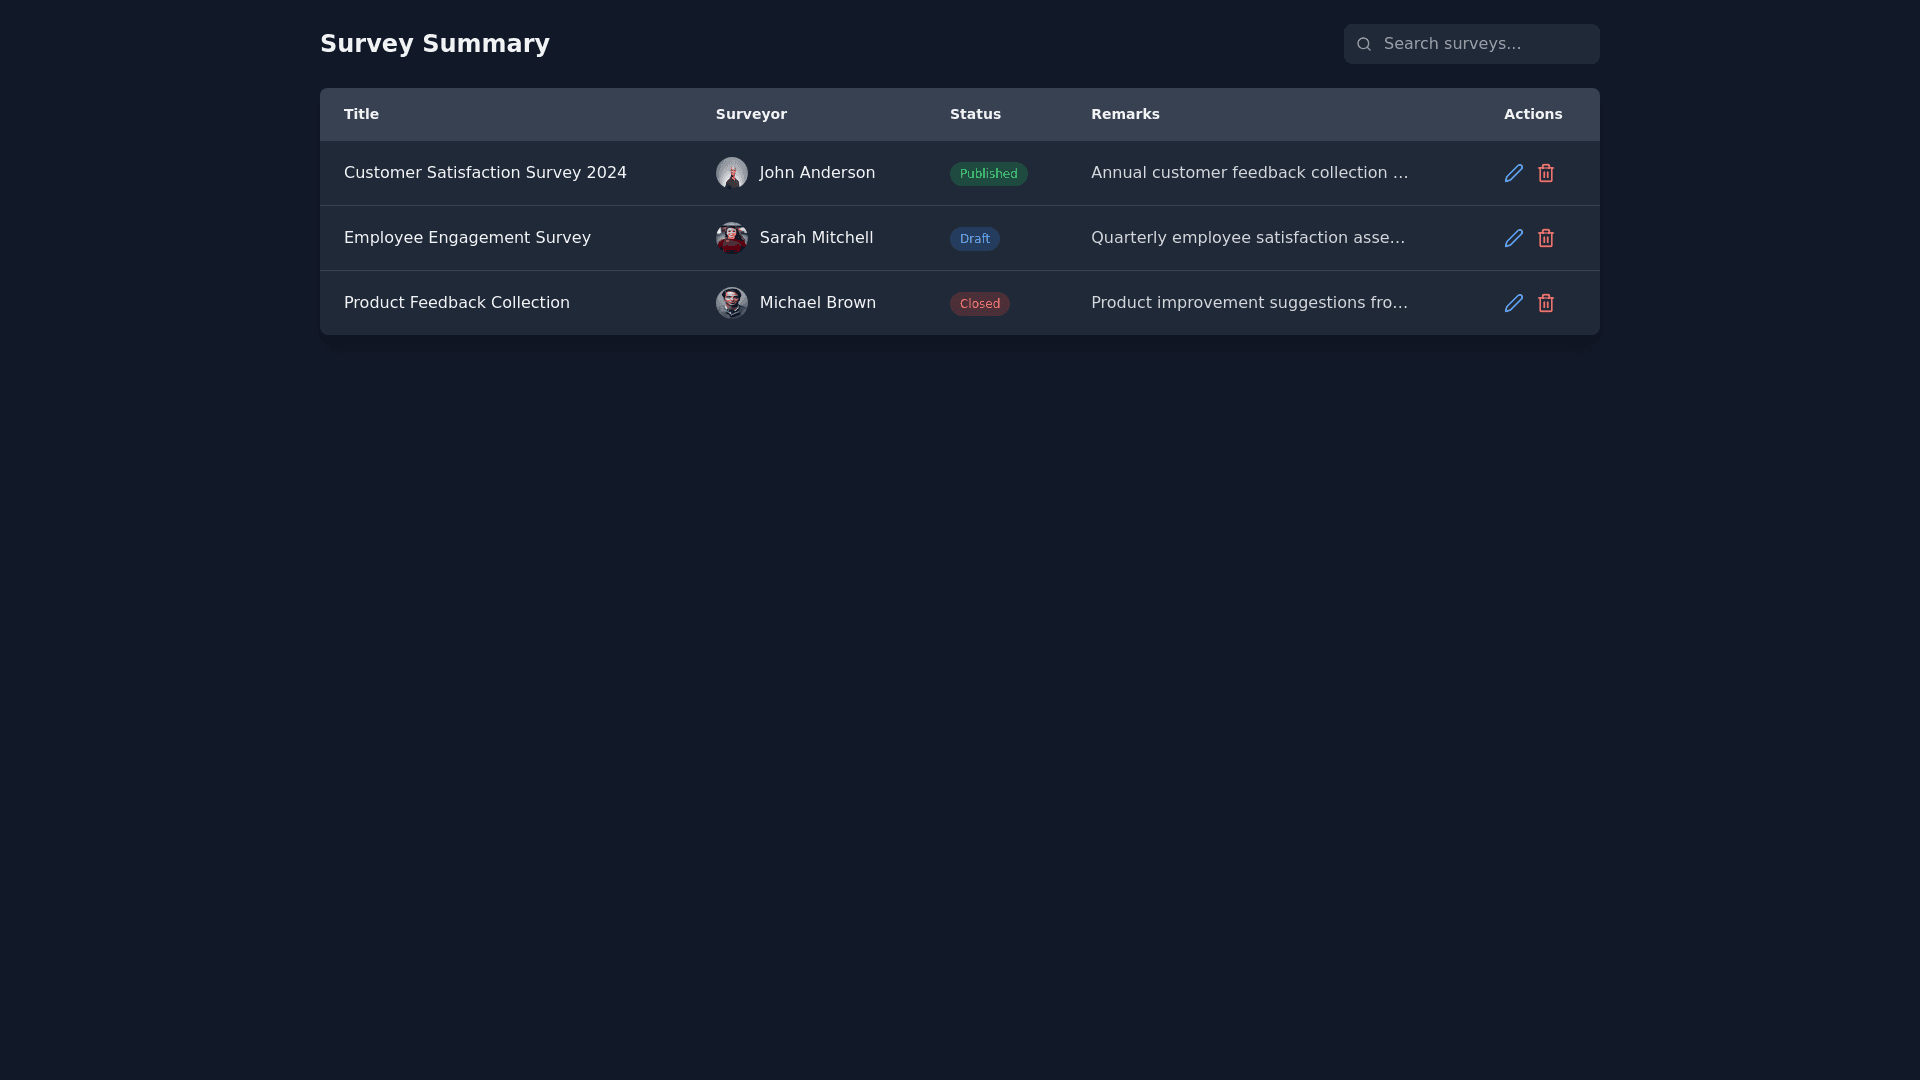This screenshot has width=1920, height=1080.
Task: Click trash icon for Employee Engagement Survey
Action: pyautogui.click(x=1545, y=238)
